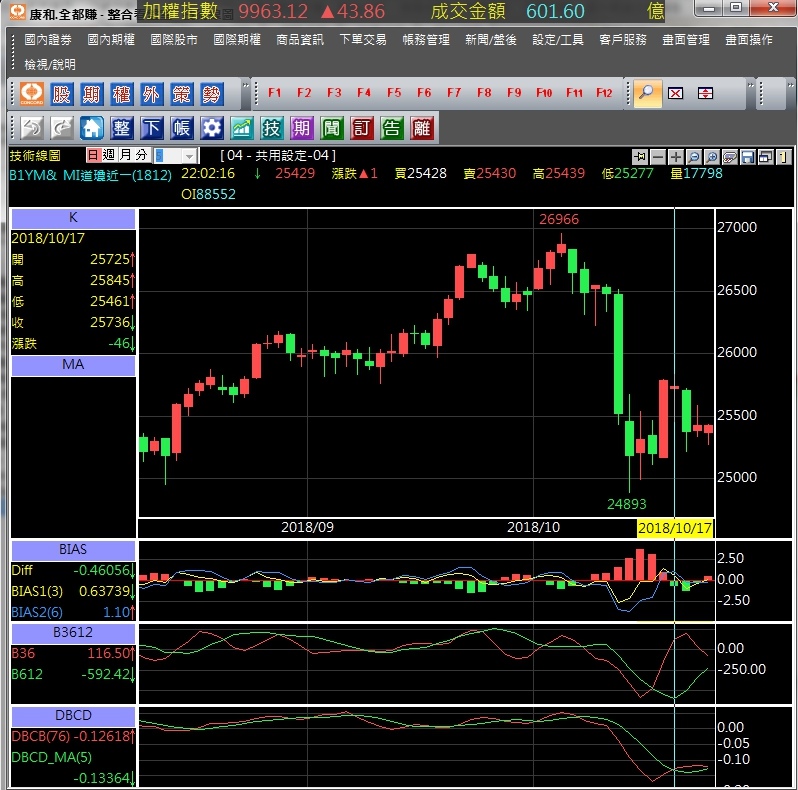This screenshot has width=798, height=790.
Task: Open the 策 strategy toolbar button
Action: [182, 94]
